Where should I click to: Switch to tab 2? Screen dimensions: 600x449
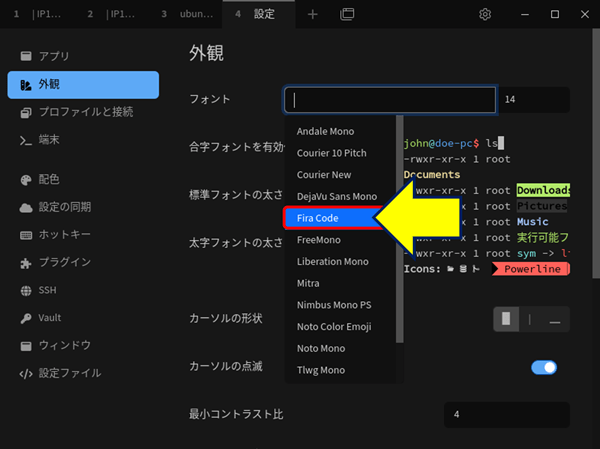point(111,14)
